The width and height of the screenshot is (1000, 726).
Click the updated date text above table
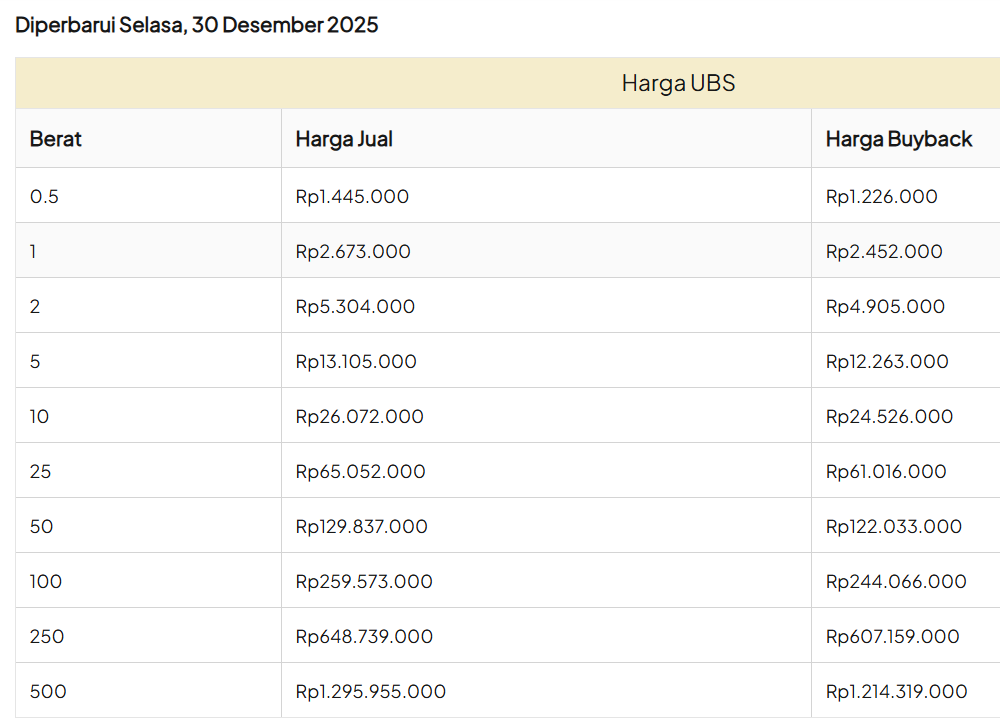pos(197,25)
